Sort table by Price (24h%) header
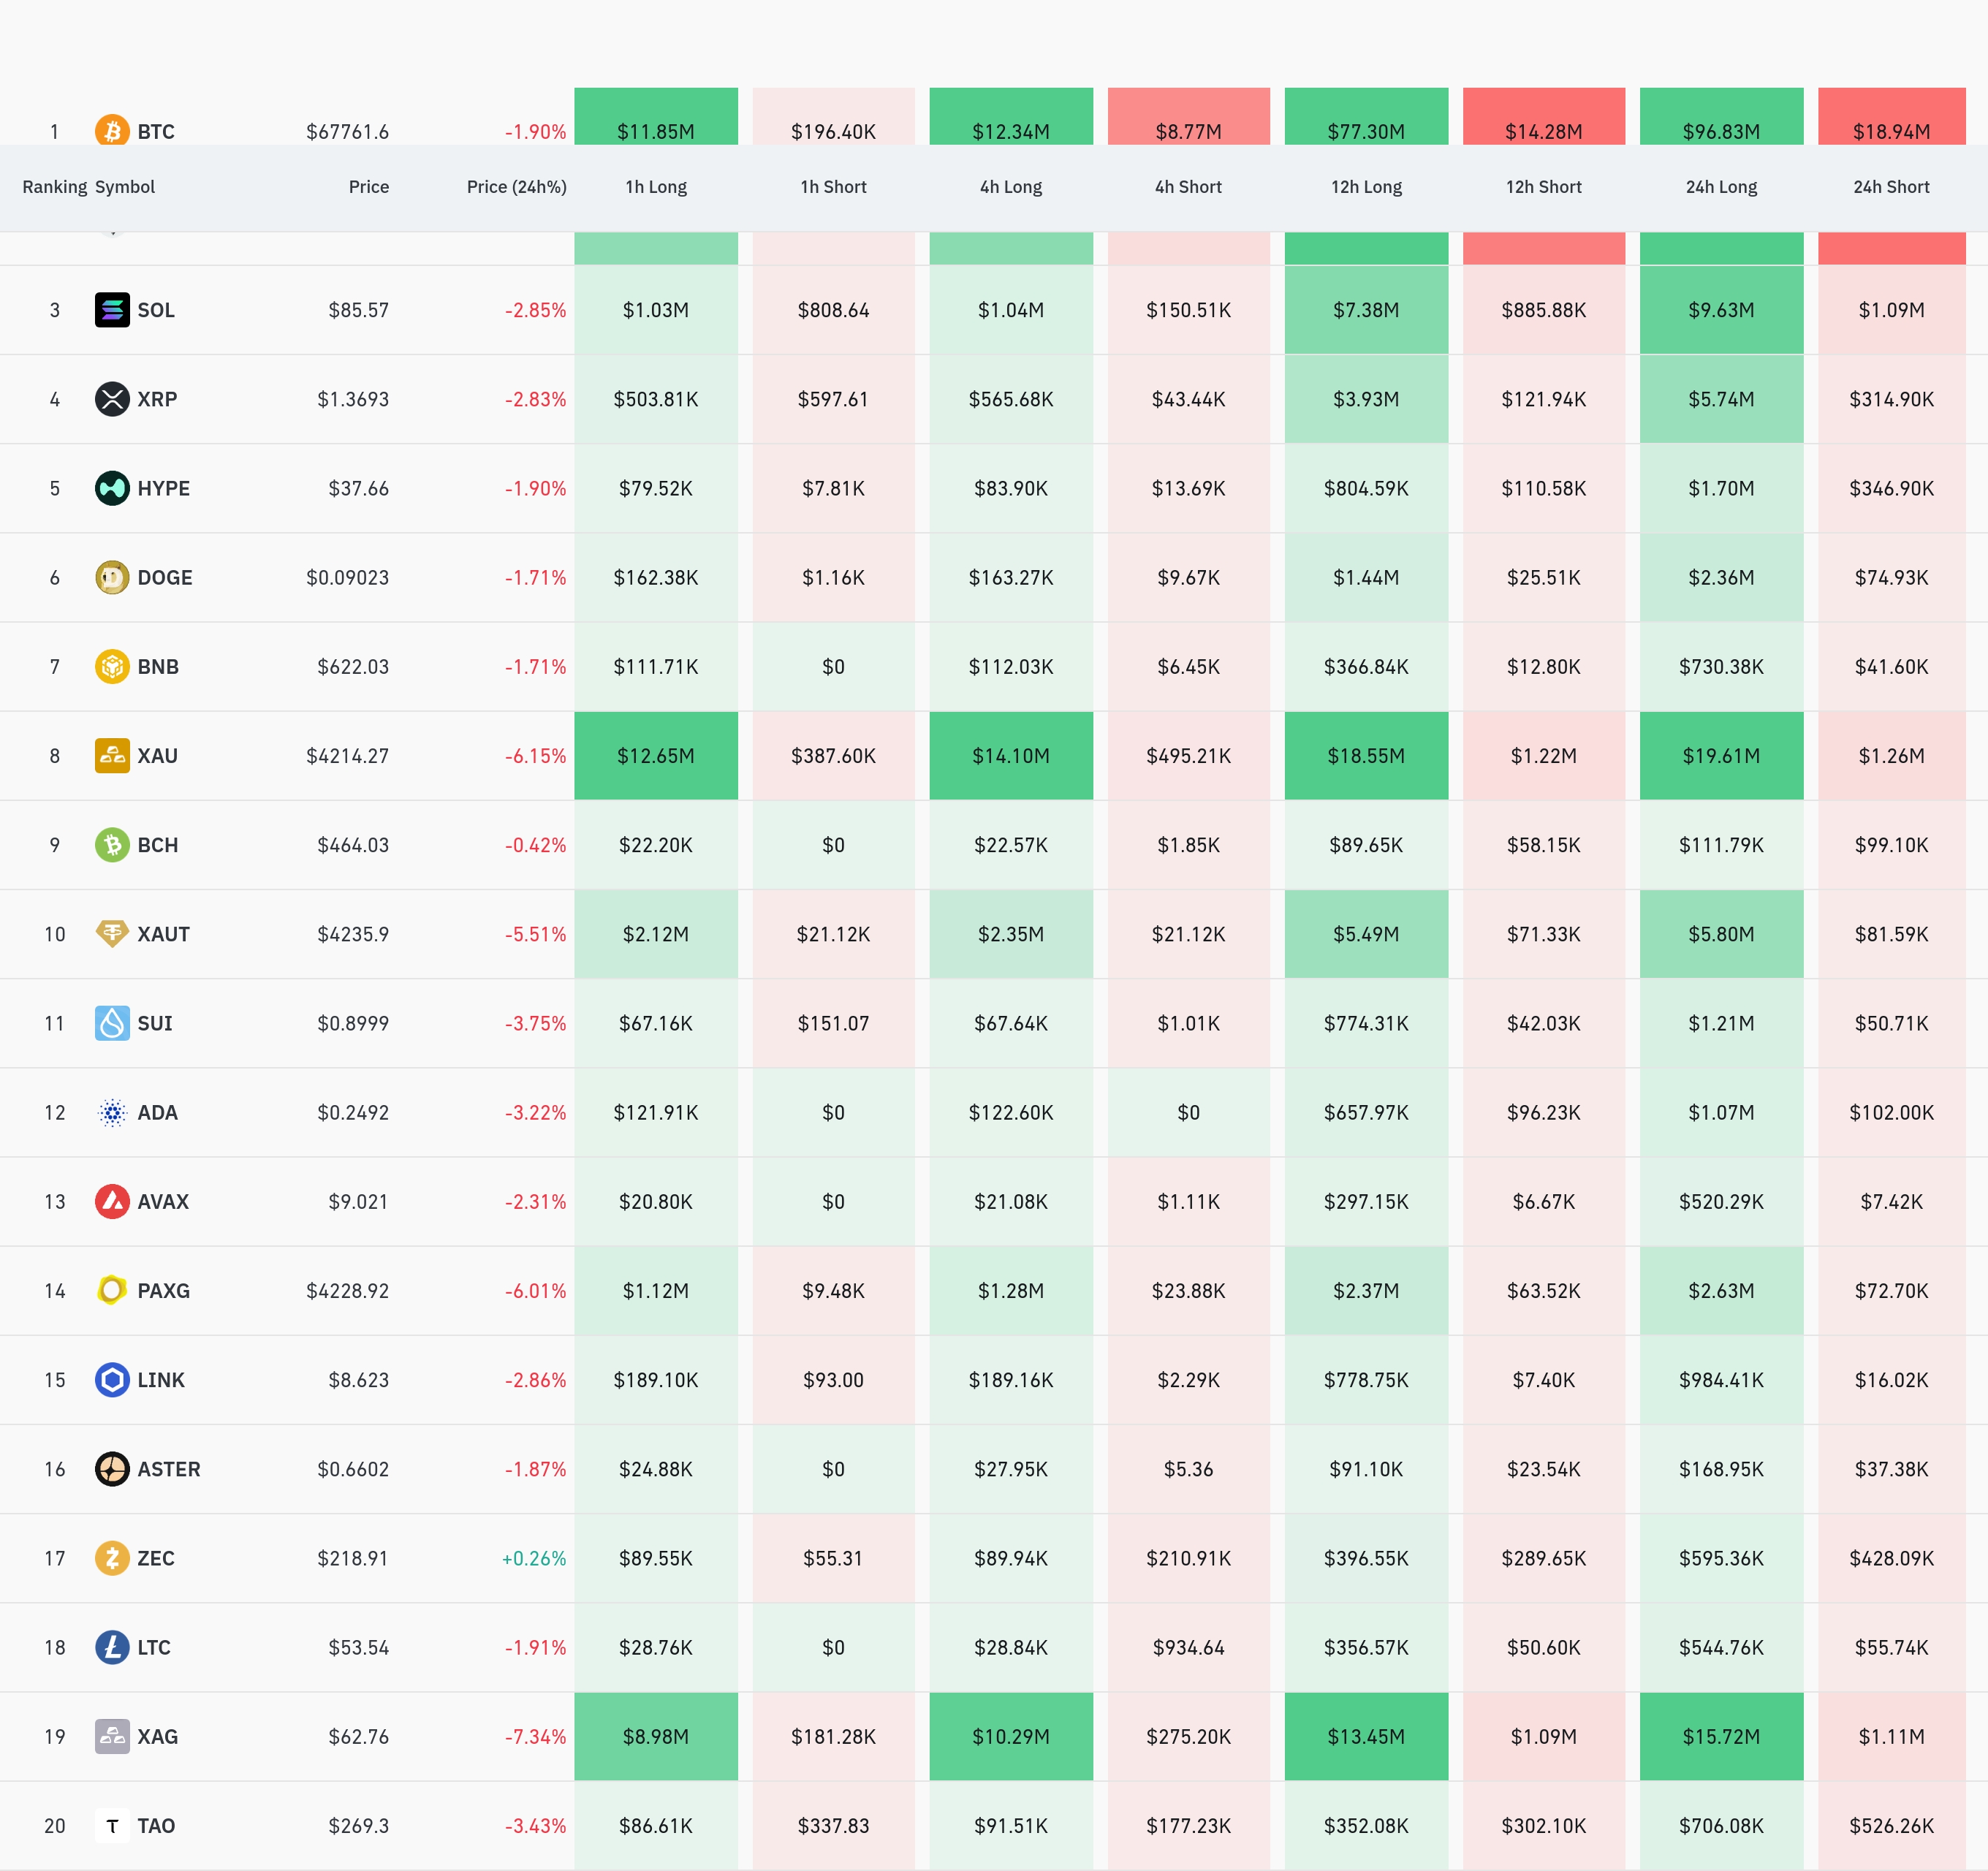 coord(516,187)
